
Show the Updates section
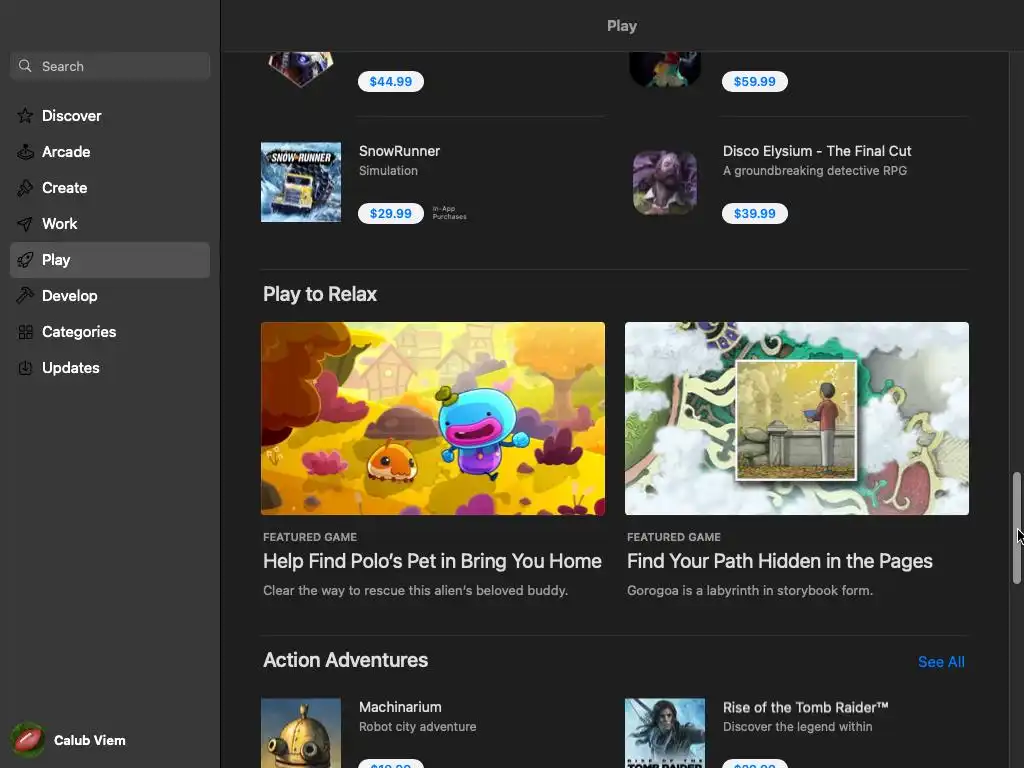pos(110,368)
